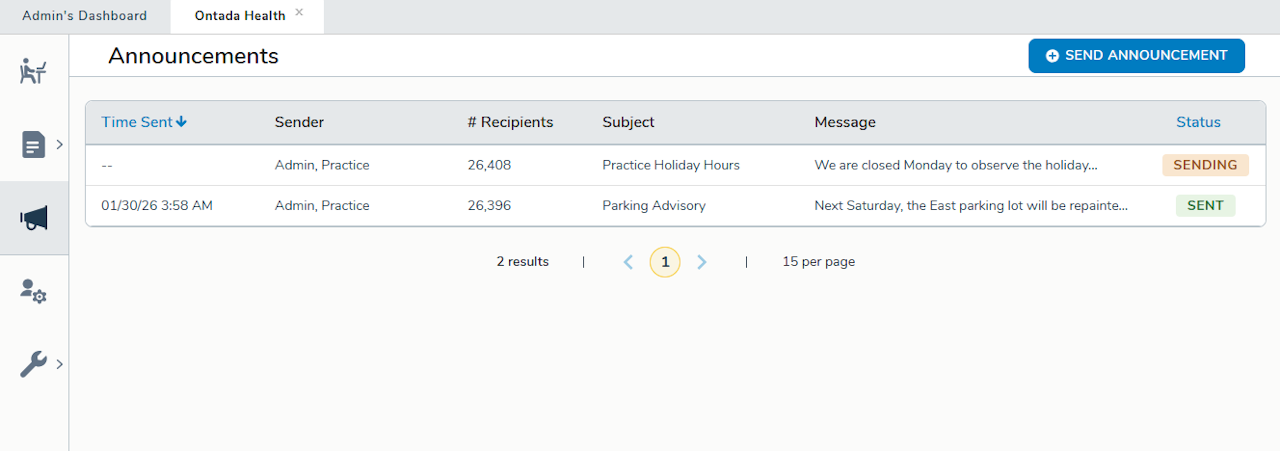Go to the previous results page
The image size is (1280, 451).
pyautogui.click(x=628, y=262)
